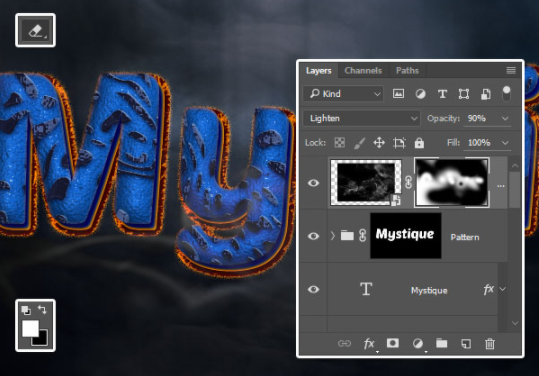Filter layers by adjustment layers
The image size is (539, 376).
click(x=420, y=94)
